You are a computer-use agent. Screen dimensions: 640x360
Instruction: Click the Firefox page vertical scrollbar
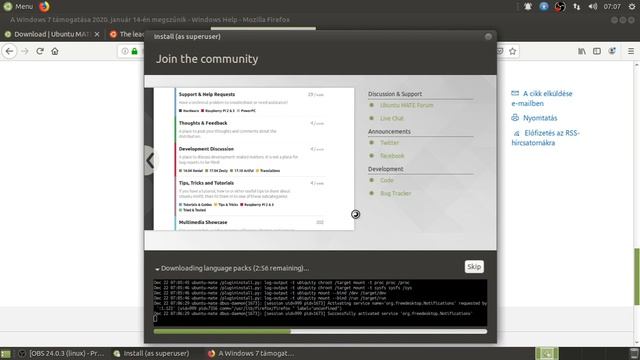[636, 277]
